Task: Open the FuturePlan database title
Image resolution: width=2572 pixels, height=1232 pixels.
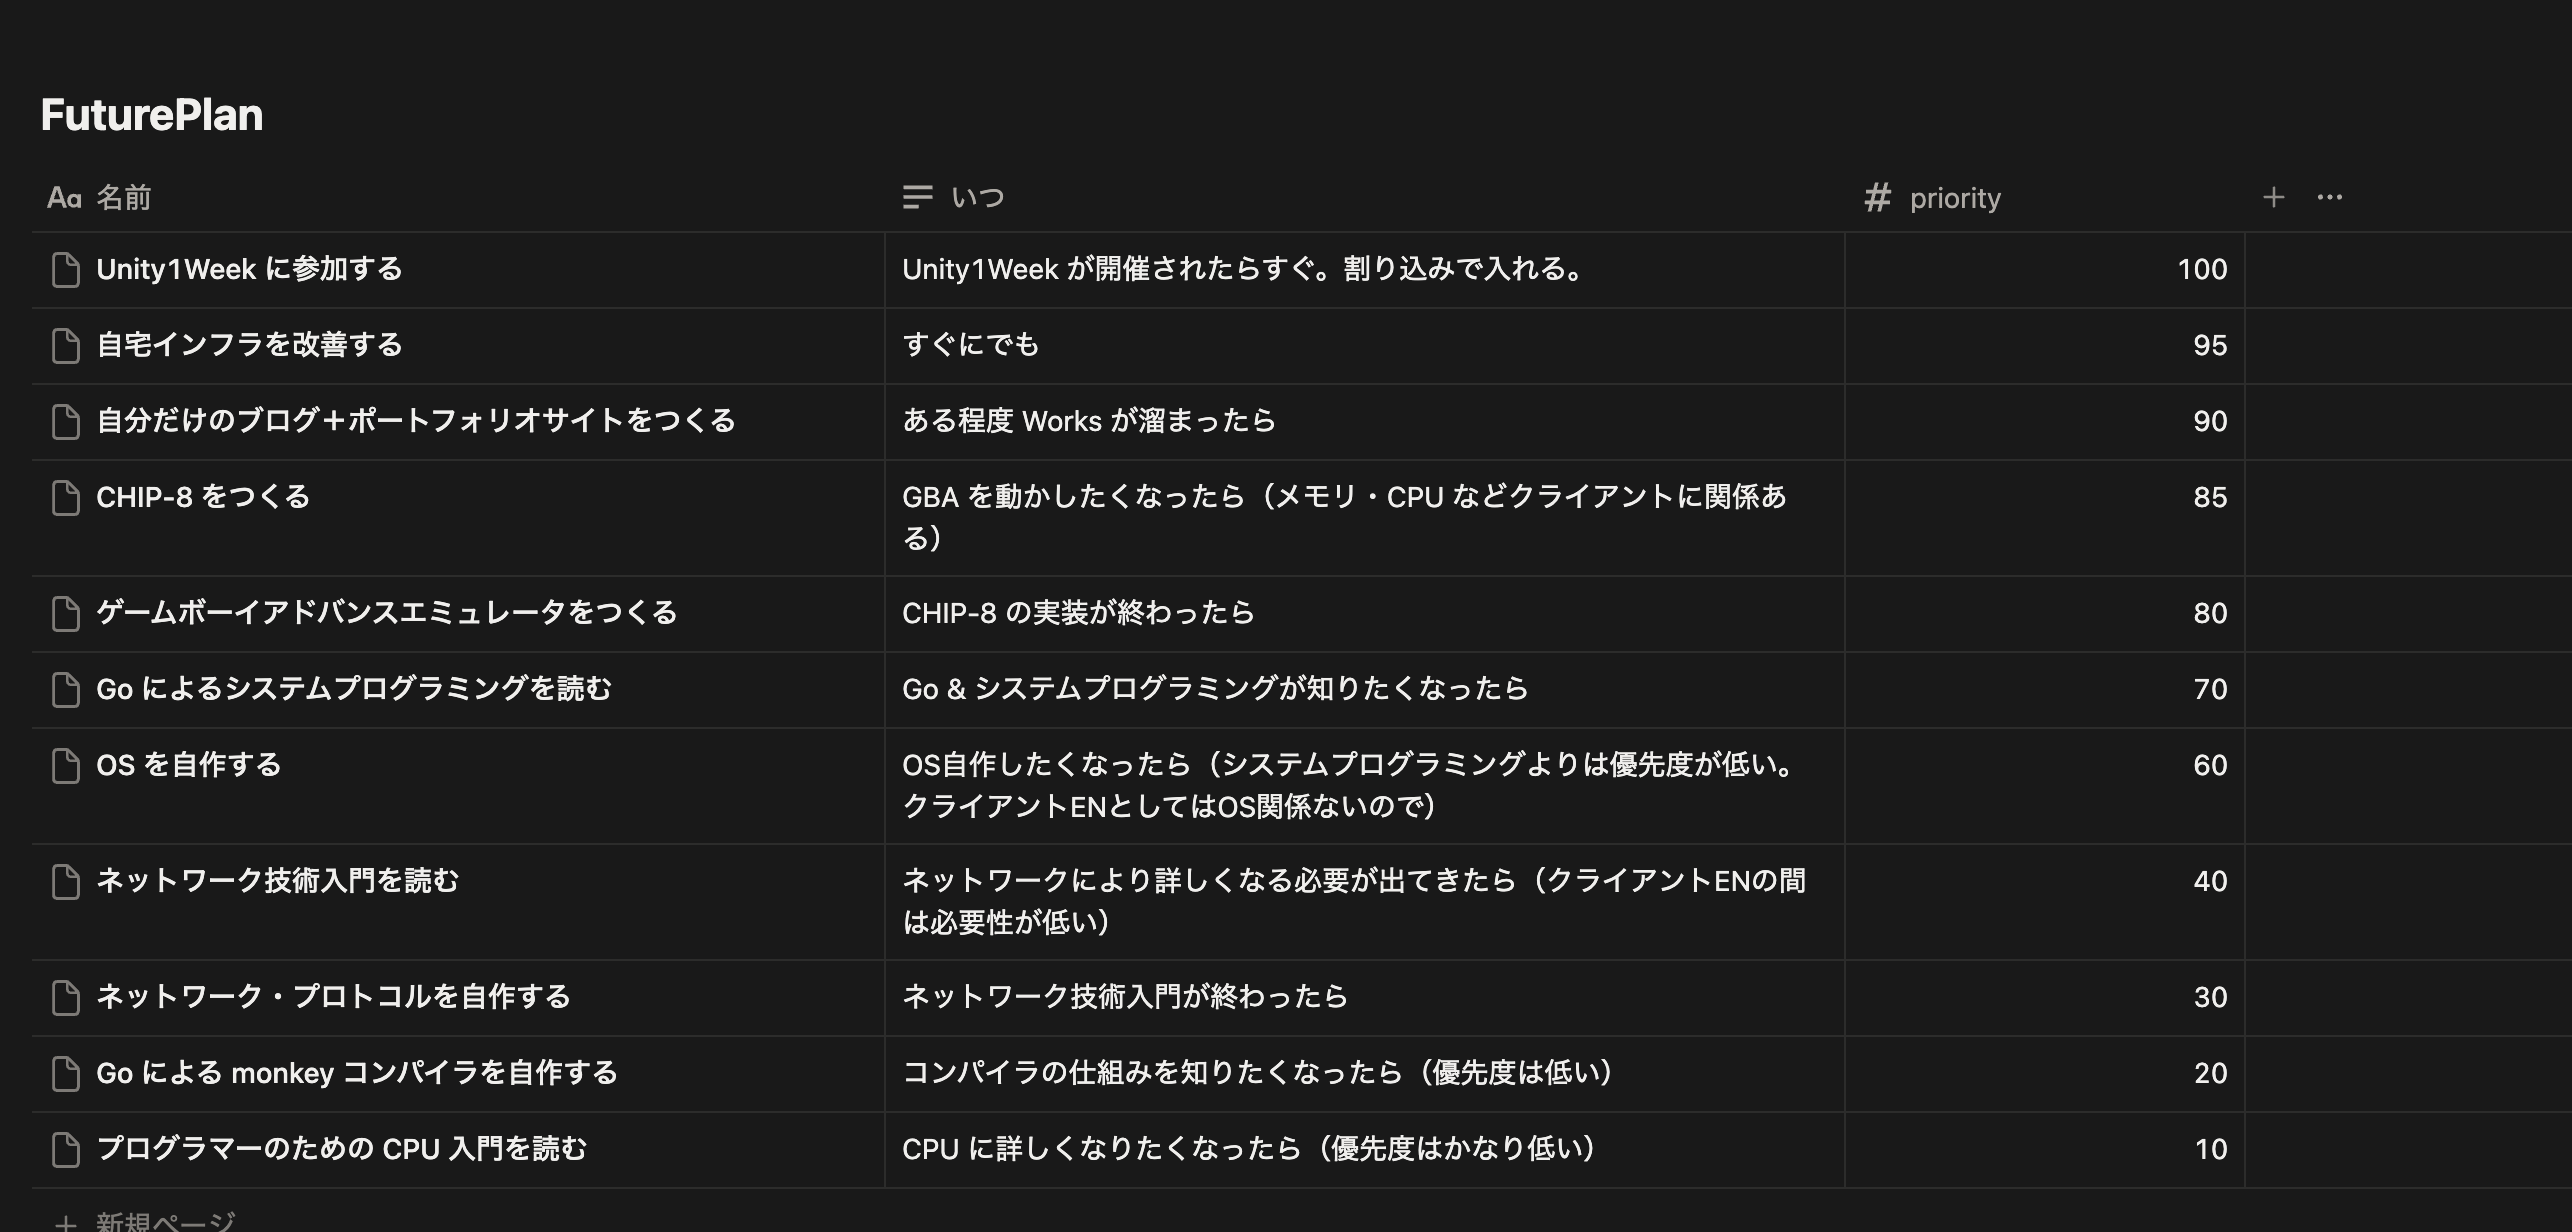Action: pyautogui.click(x=152, y=115)
